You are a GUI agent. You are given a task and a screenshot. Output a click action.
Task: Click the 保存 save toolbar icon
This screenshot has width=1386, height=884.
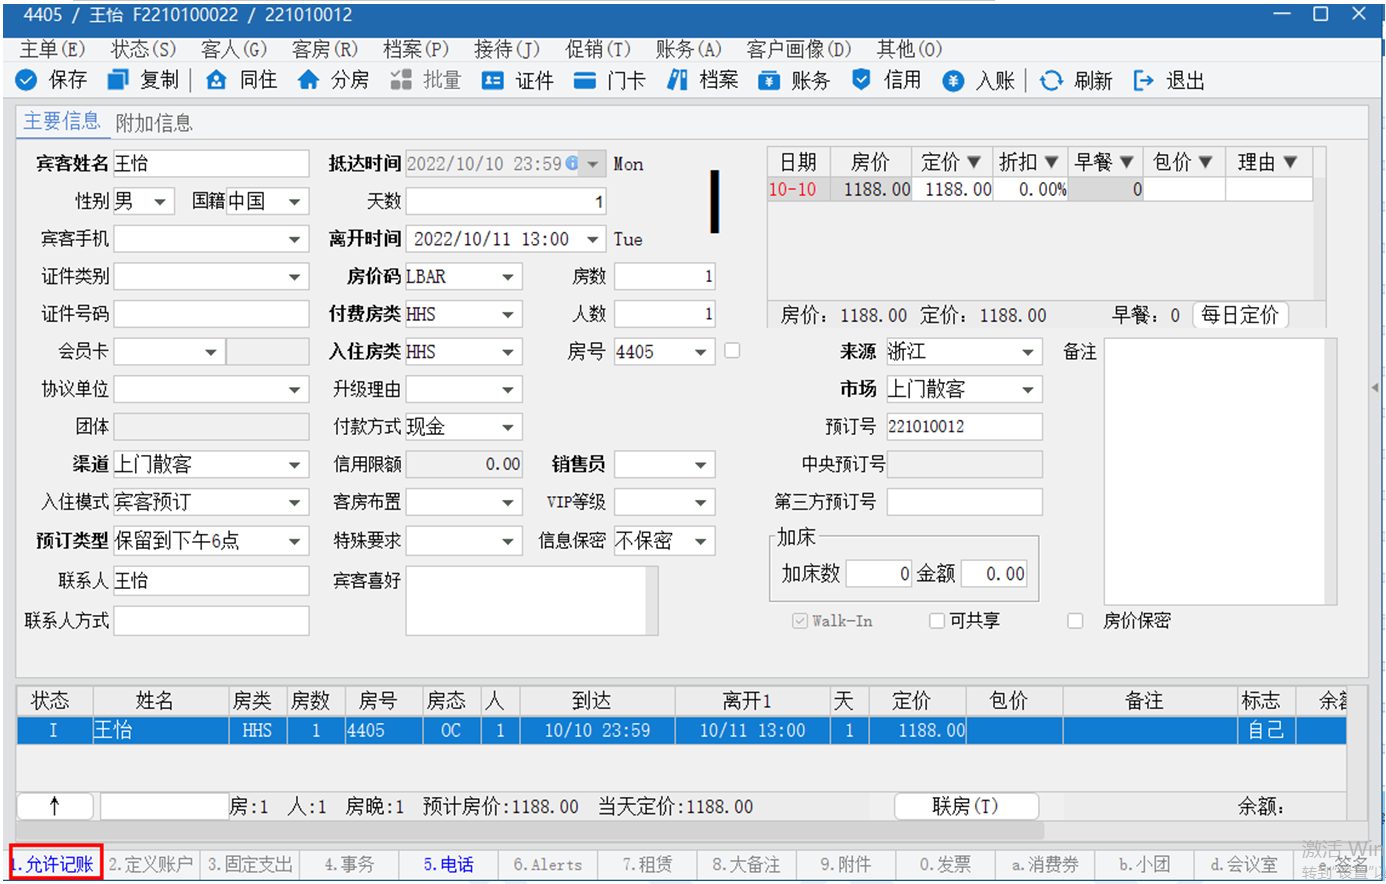[27, 80]
